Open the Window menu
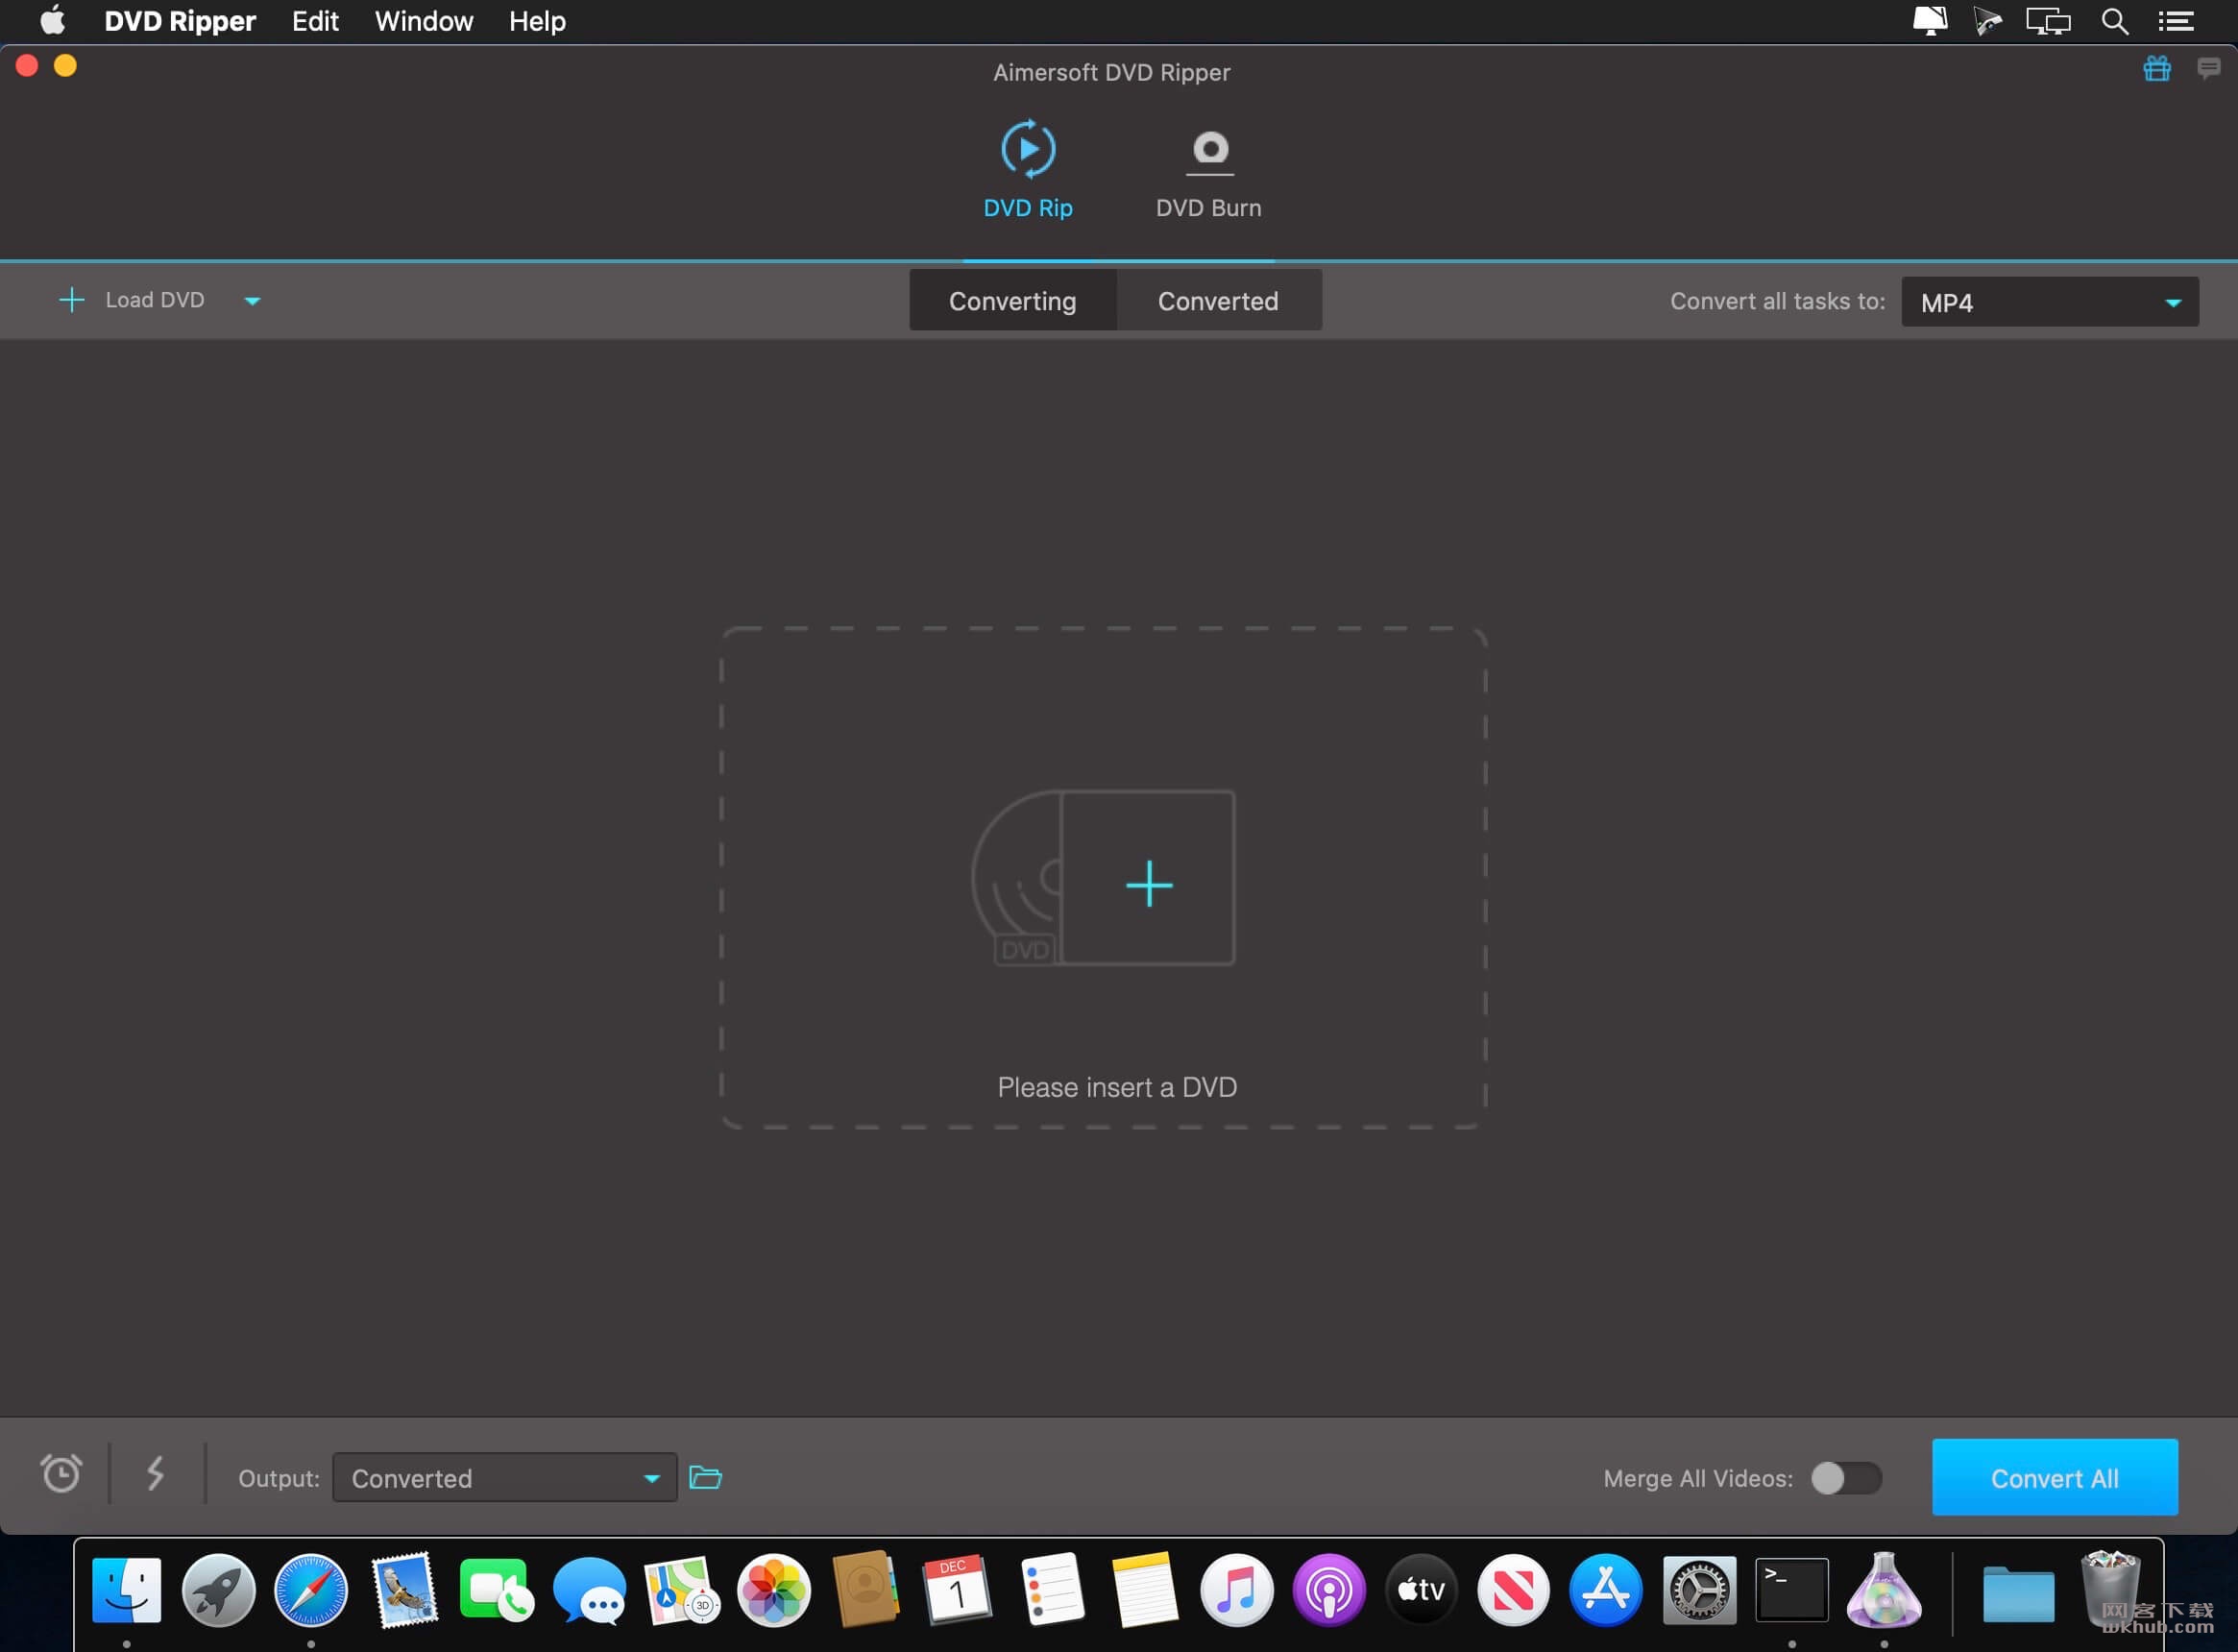2238x1652 pixels. 424,21
